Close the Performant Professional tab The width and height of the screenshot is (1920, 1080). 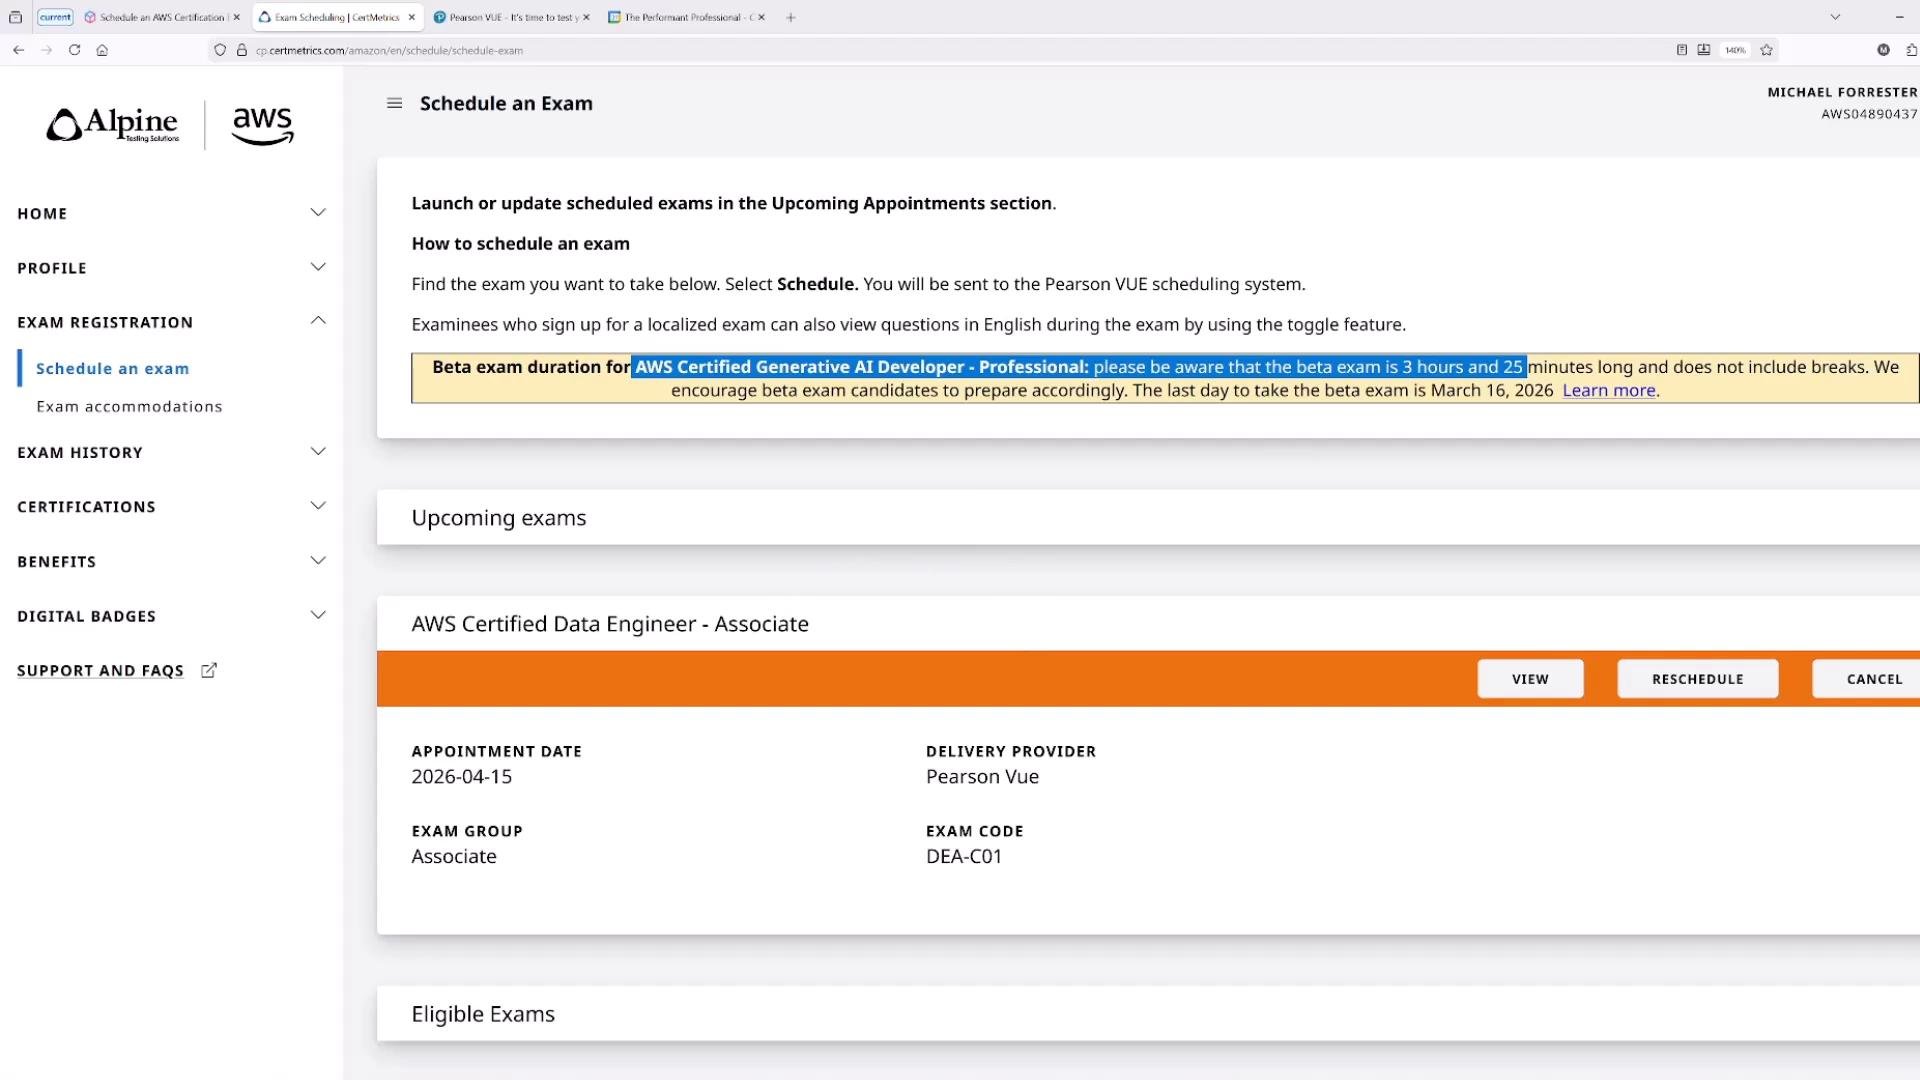click(761, 17)
